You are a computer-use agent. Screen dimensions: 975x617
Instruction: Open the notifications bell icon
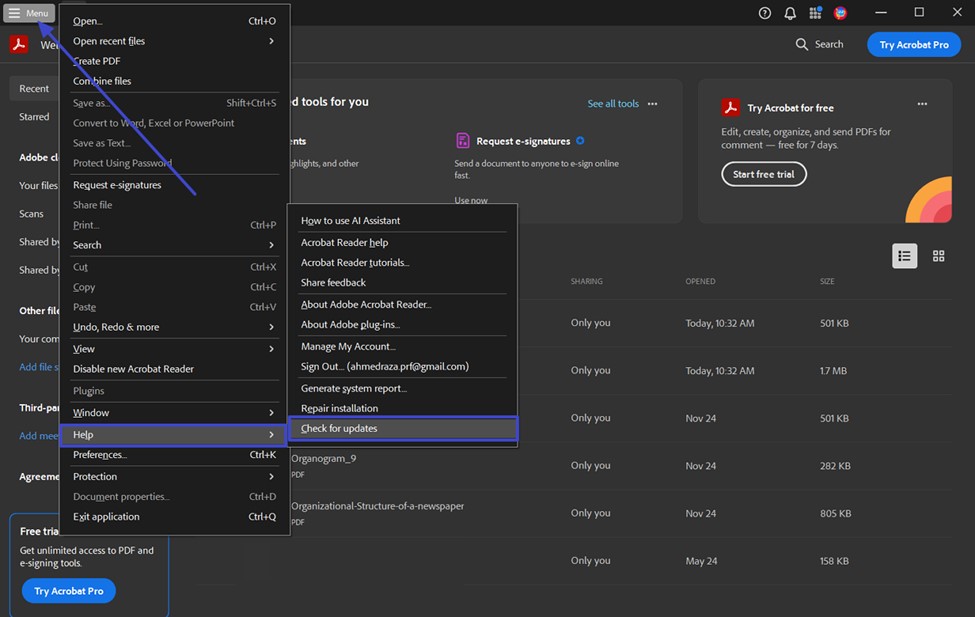tap(790, 13)
